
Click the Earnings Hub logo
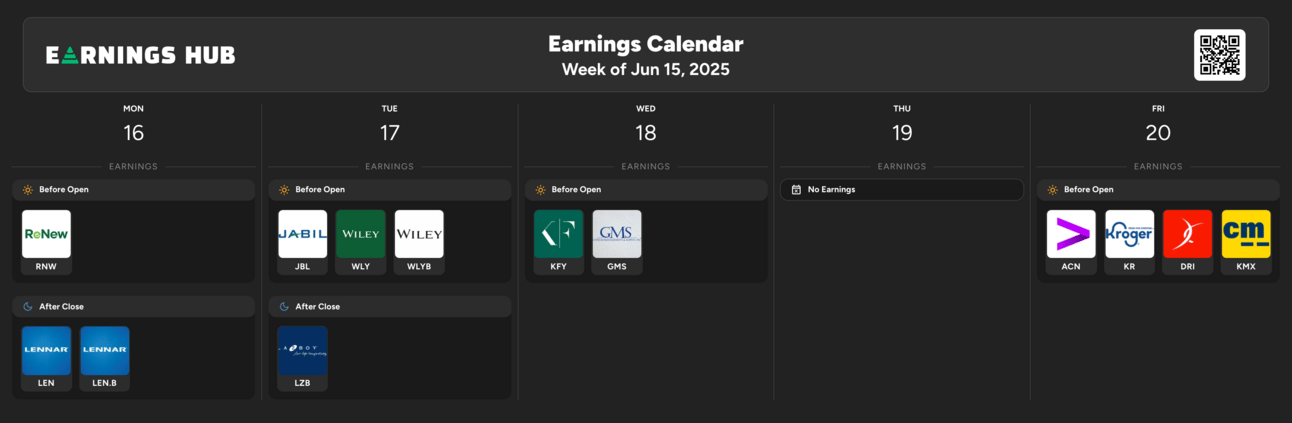tap(141, 55)
